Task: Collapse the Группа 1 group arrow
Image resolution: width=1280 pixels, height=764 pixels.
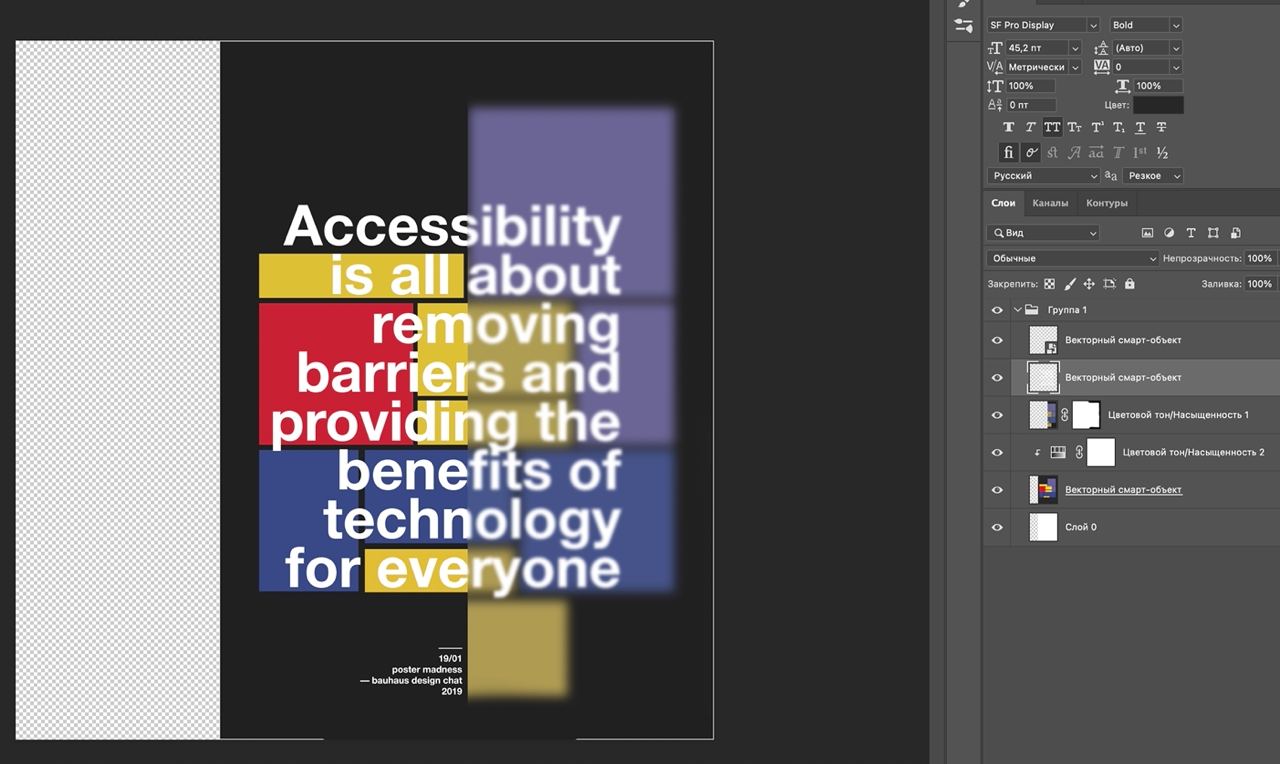Action: [1018, 310]
